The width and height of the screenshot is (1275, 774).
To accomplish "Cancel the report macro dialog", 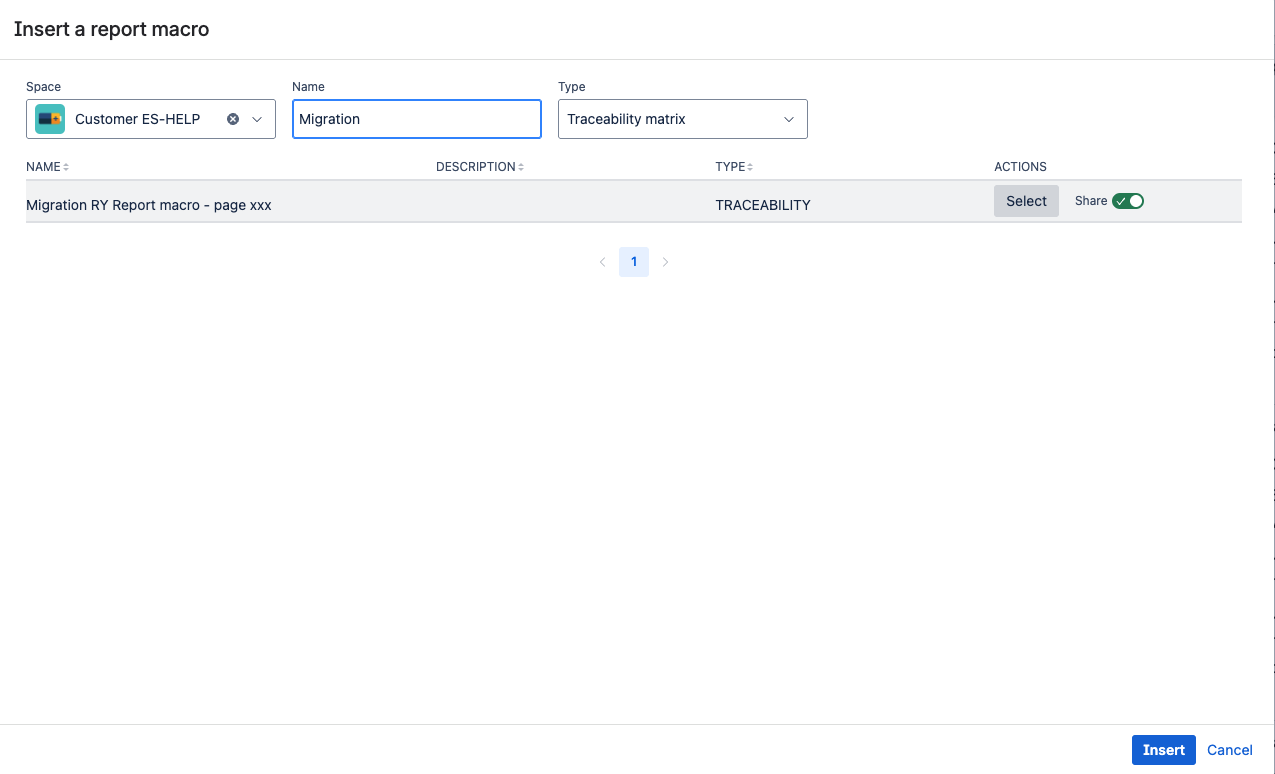I will pyautogui.click(x=1229, y=750).
